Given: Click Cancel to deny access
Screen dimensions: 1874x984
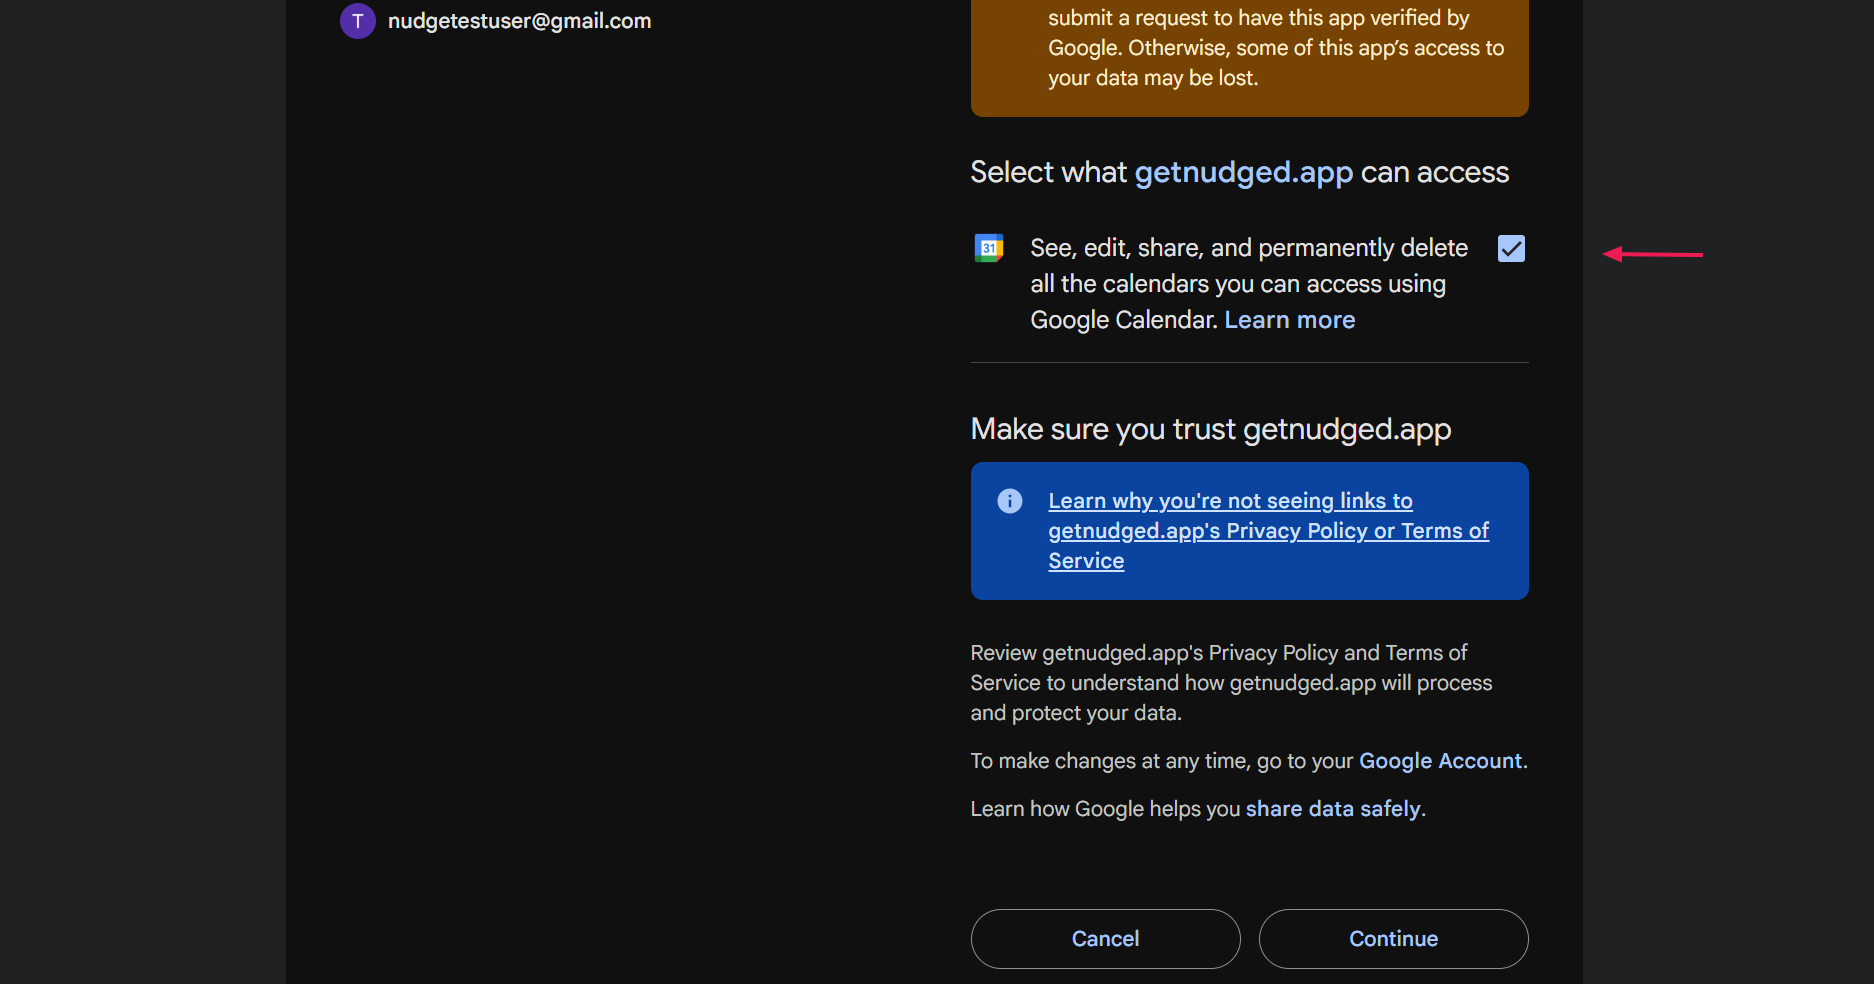Looking at the screenshot, I should coord(1104,938).
